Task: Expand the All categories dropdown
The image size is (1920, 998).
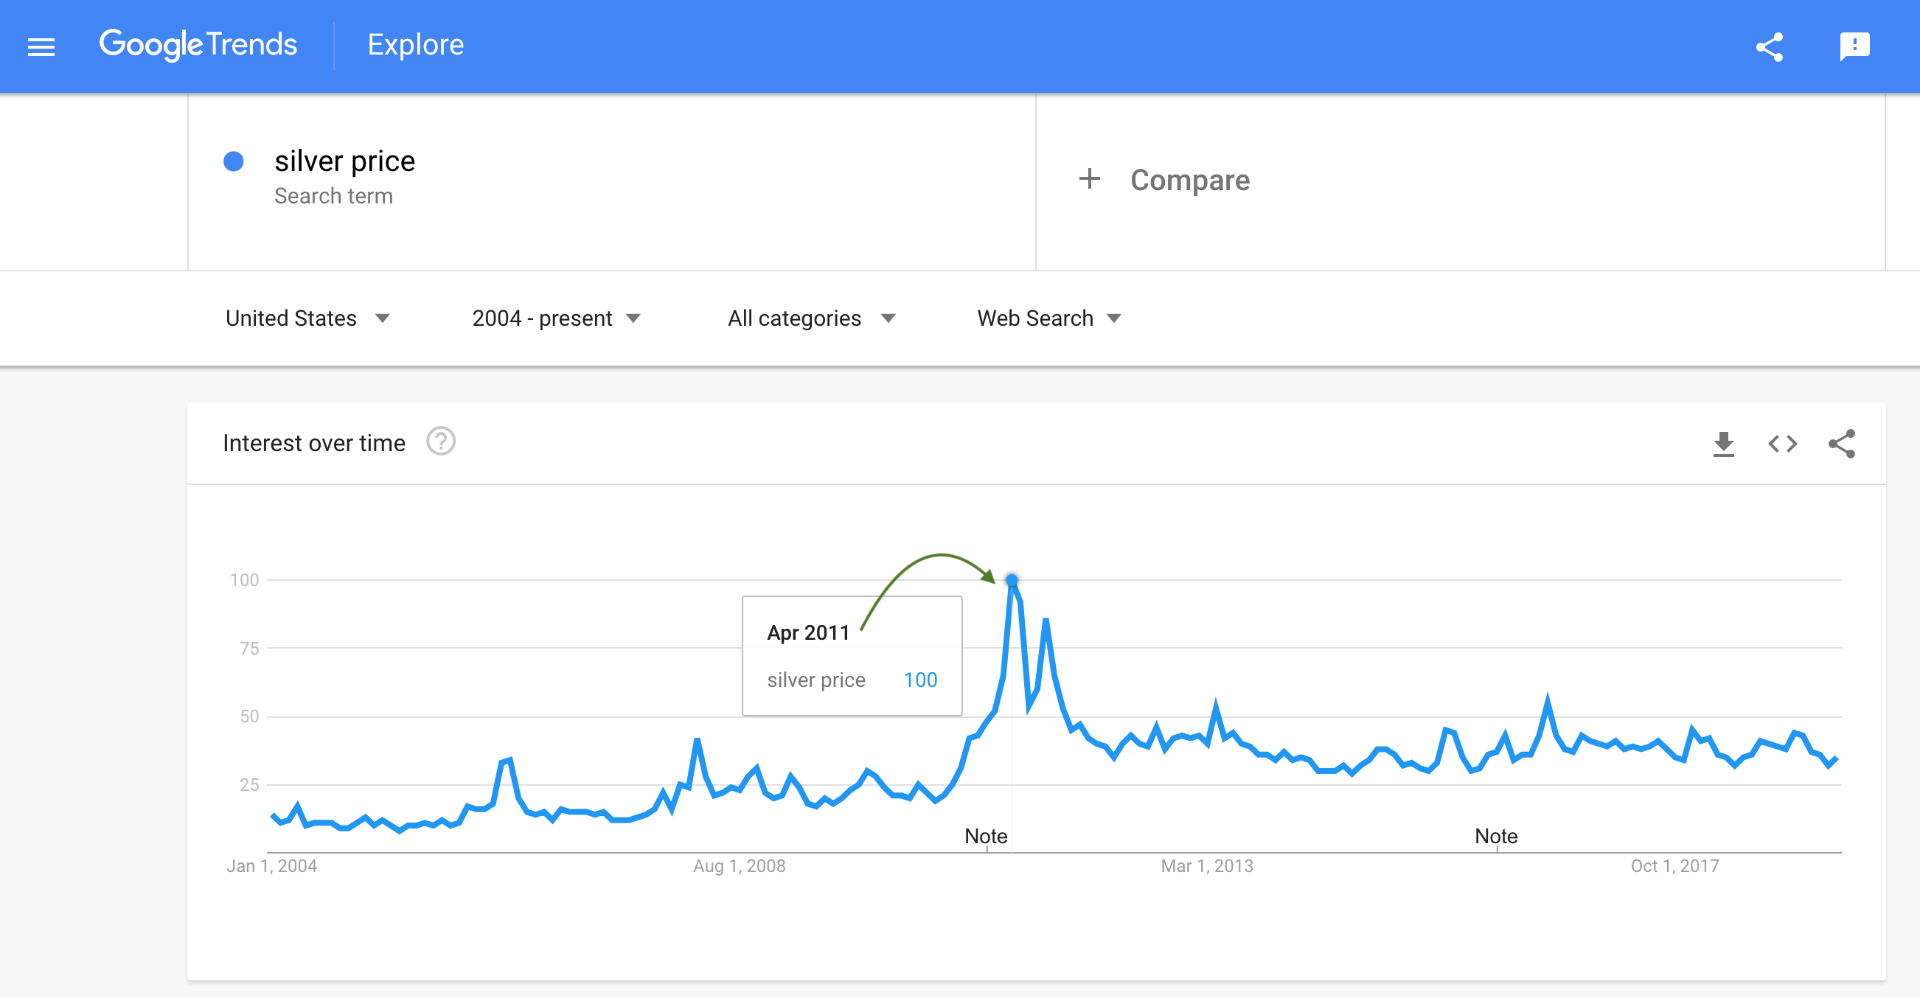Action: pyautogui.click(x=811, y=318)
